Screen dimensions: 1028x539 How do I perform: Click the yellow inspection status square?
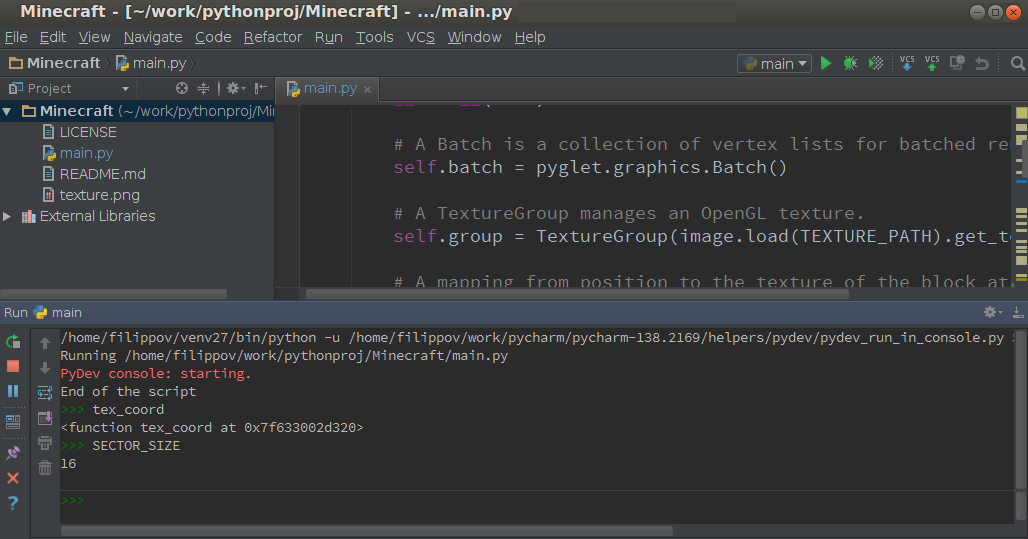1021,113
